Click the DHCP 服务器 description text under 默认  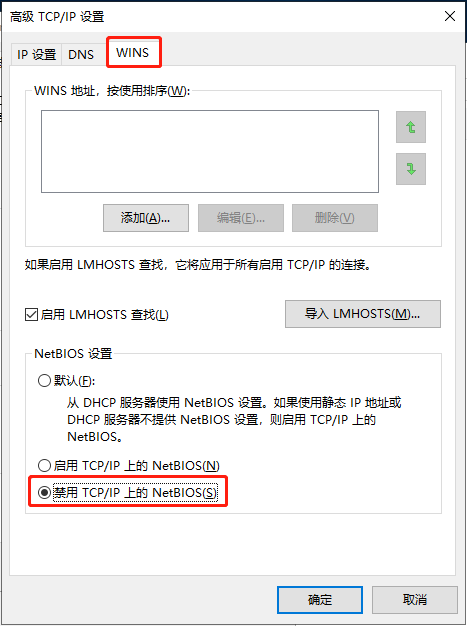tap(234, 420)
